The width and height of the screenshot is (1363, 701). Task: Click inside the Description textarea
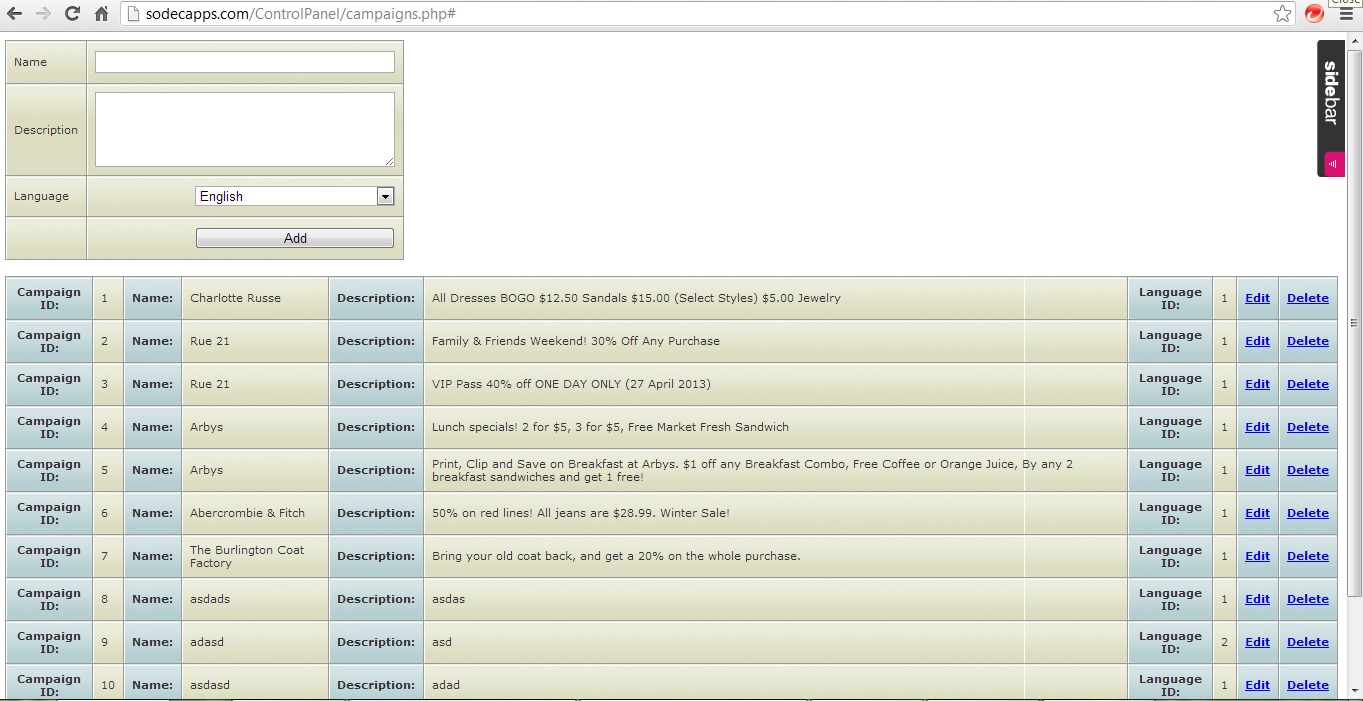[x=245, y=129]
